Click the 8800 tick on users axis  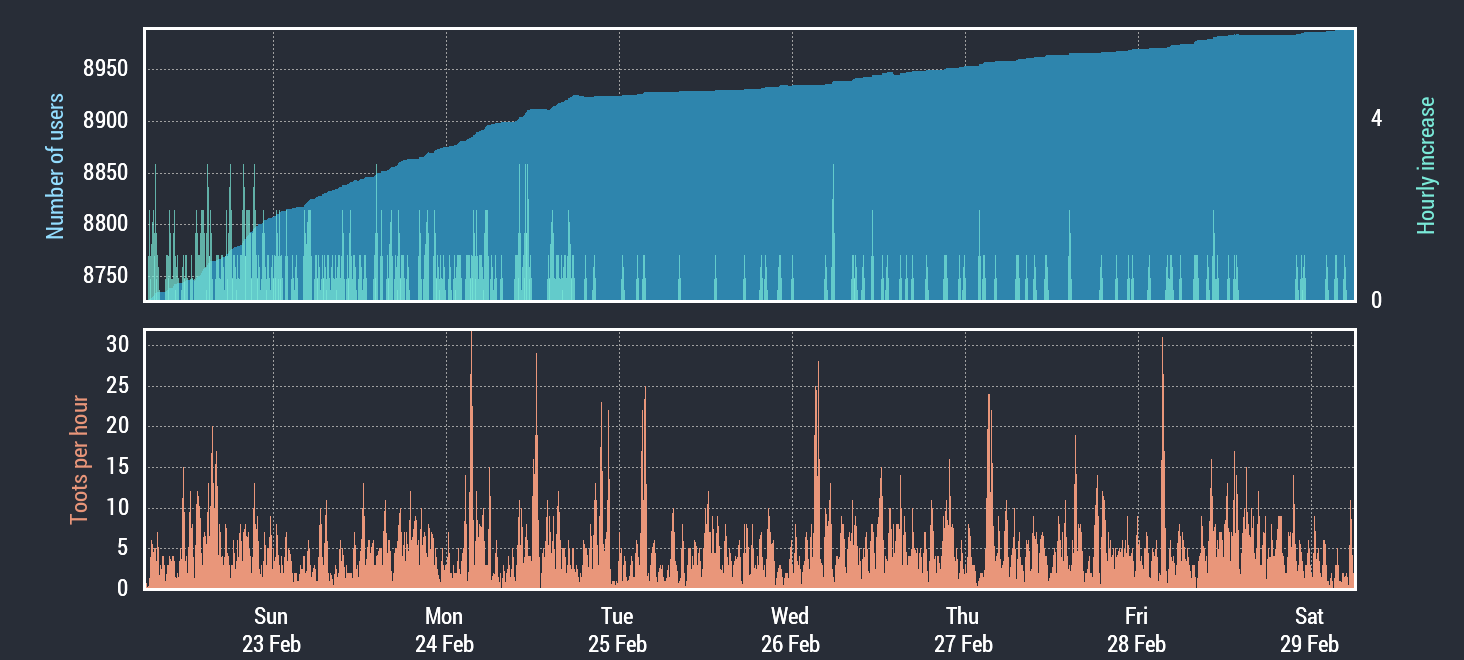pos(104,224)
